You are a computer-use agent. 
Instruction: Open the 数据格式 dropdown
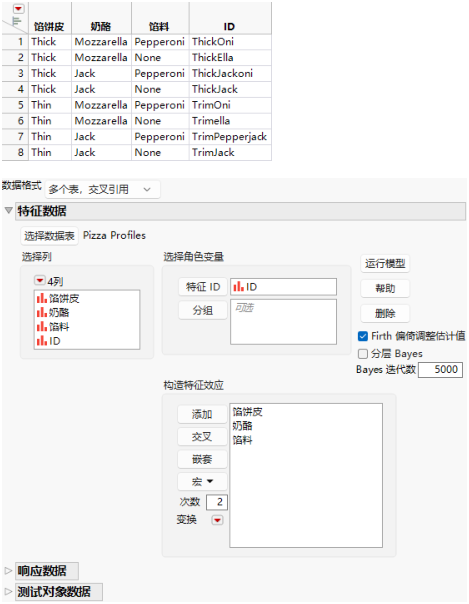[x=102, y=189]
